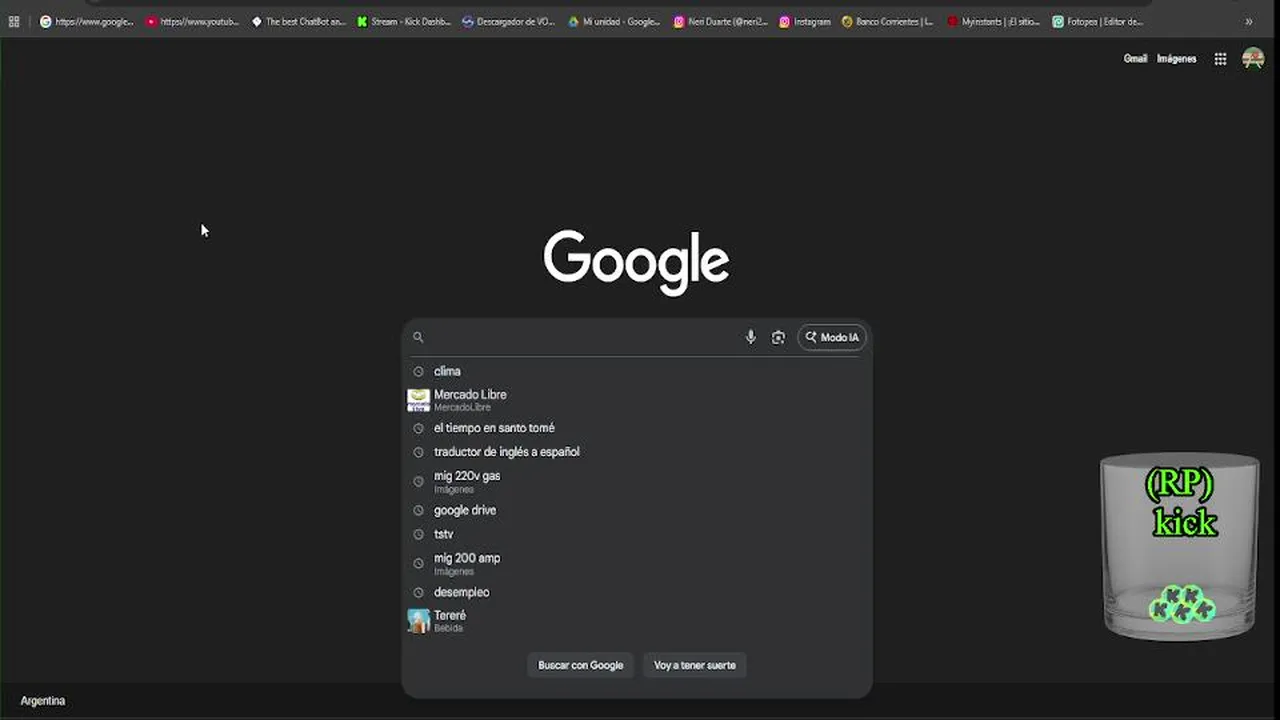Click the history clock icon beside 'desempleo'

coord(418,592)
